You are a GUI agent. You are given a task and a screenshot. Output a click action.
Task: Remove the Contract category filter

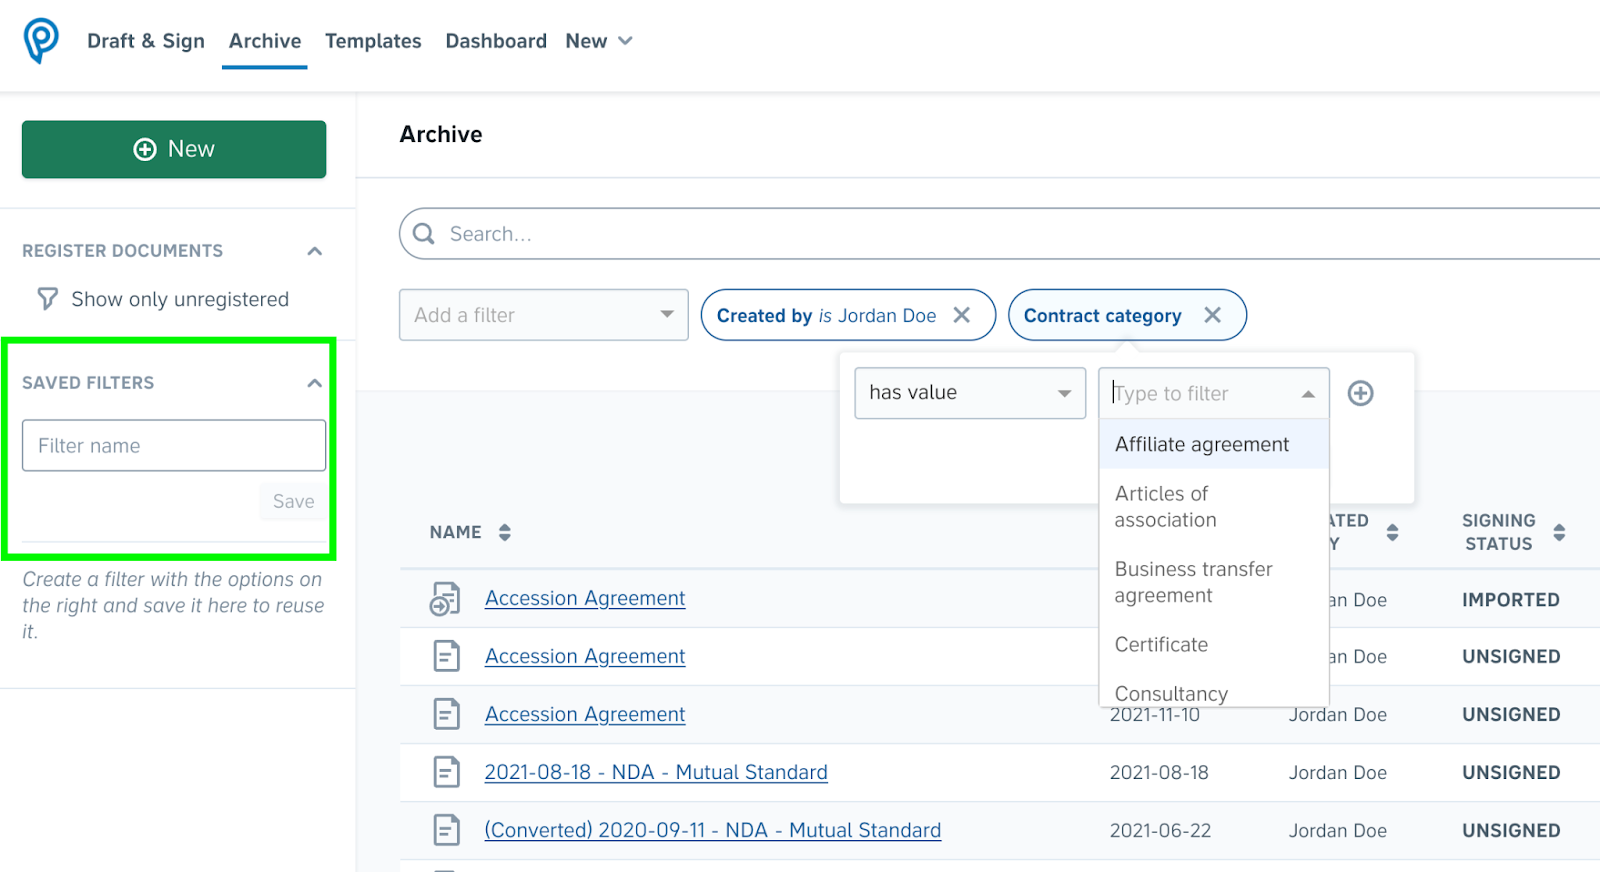coord(1213,315)
